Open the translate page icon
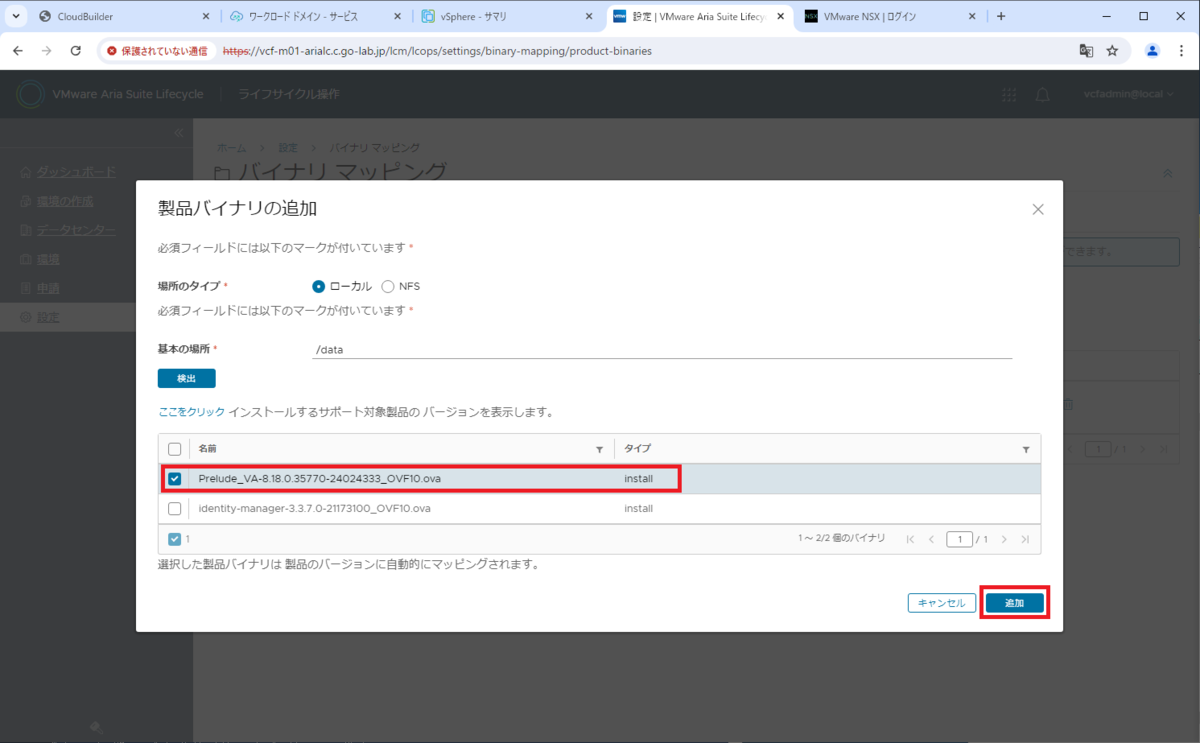Viewport: 1200px width, 743px height. [x=1086, y=51]
